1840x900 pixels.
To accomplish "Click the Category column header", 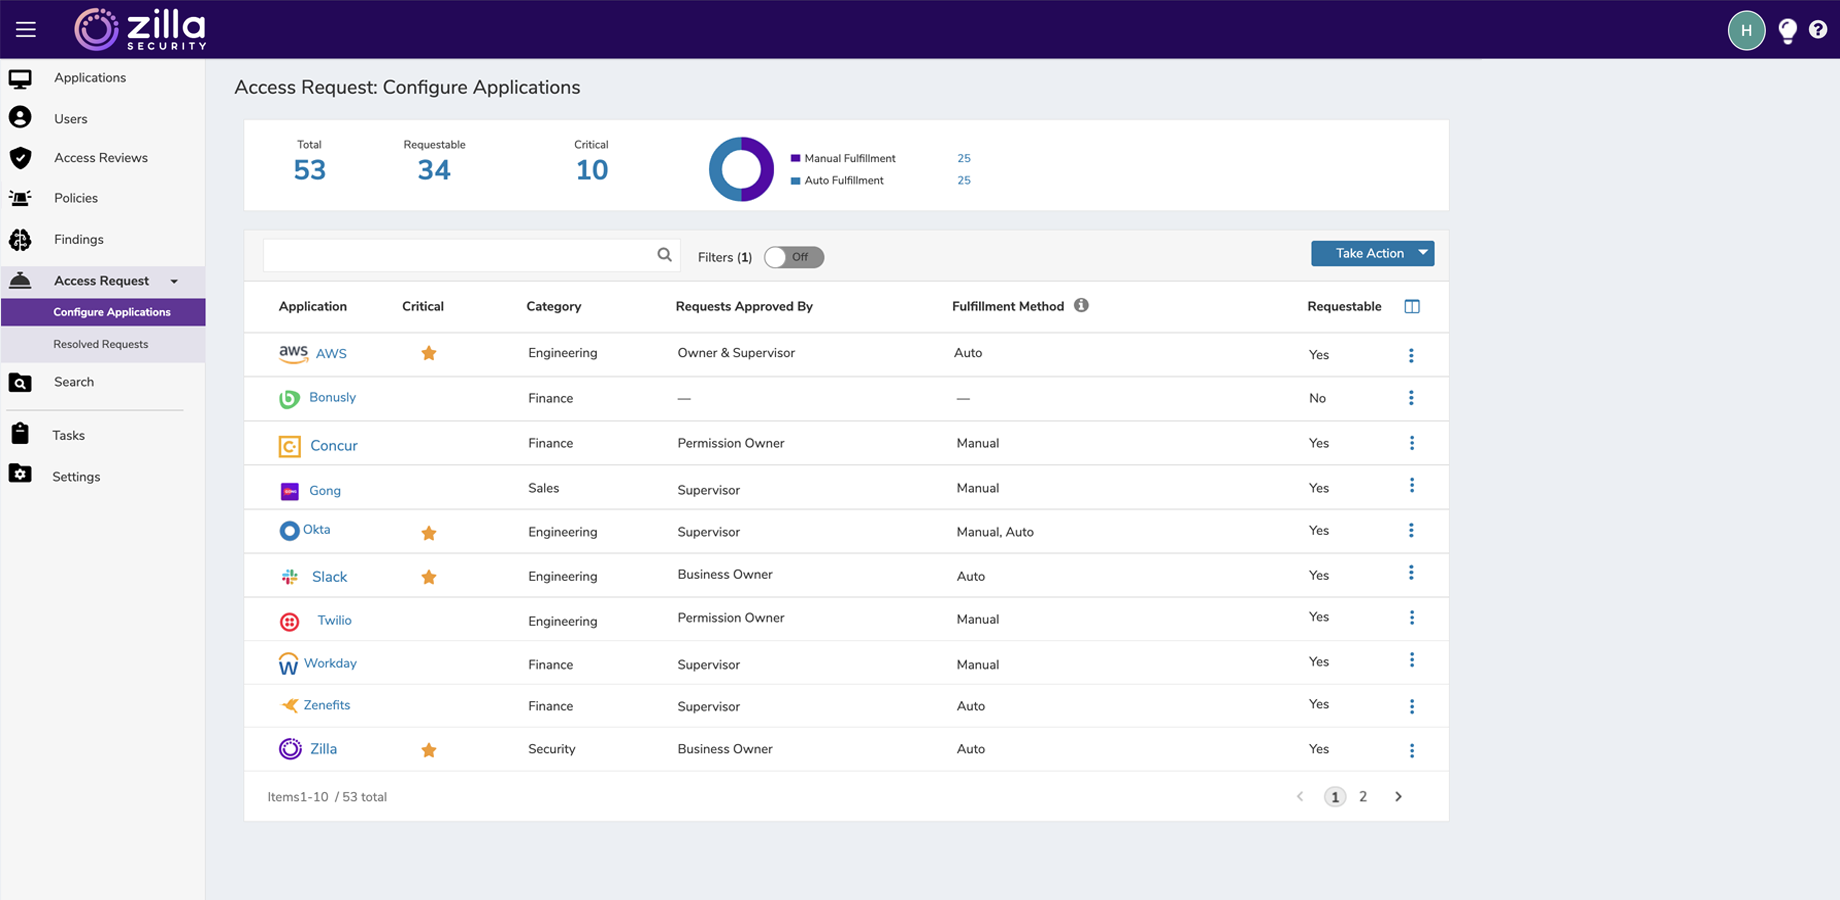I will [554, 307].
